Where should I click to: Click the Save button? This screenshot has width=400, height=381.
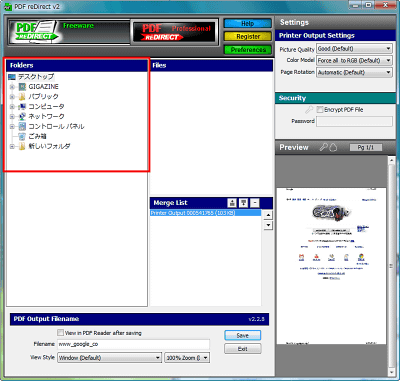pyautogui.click(x=243, y=335)
